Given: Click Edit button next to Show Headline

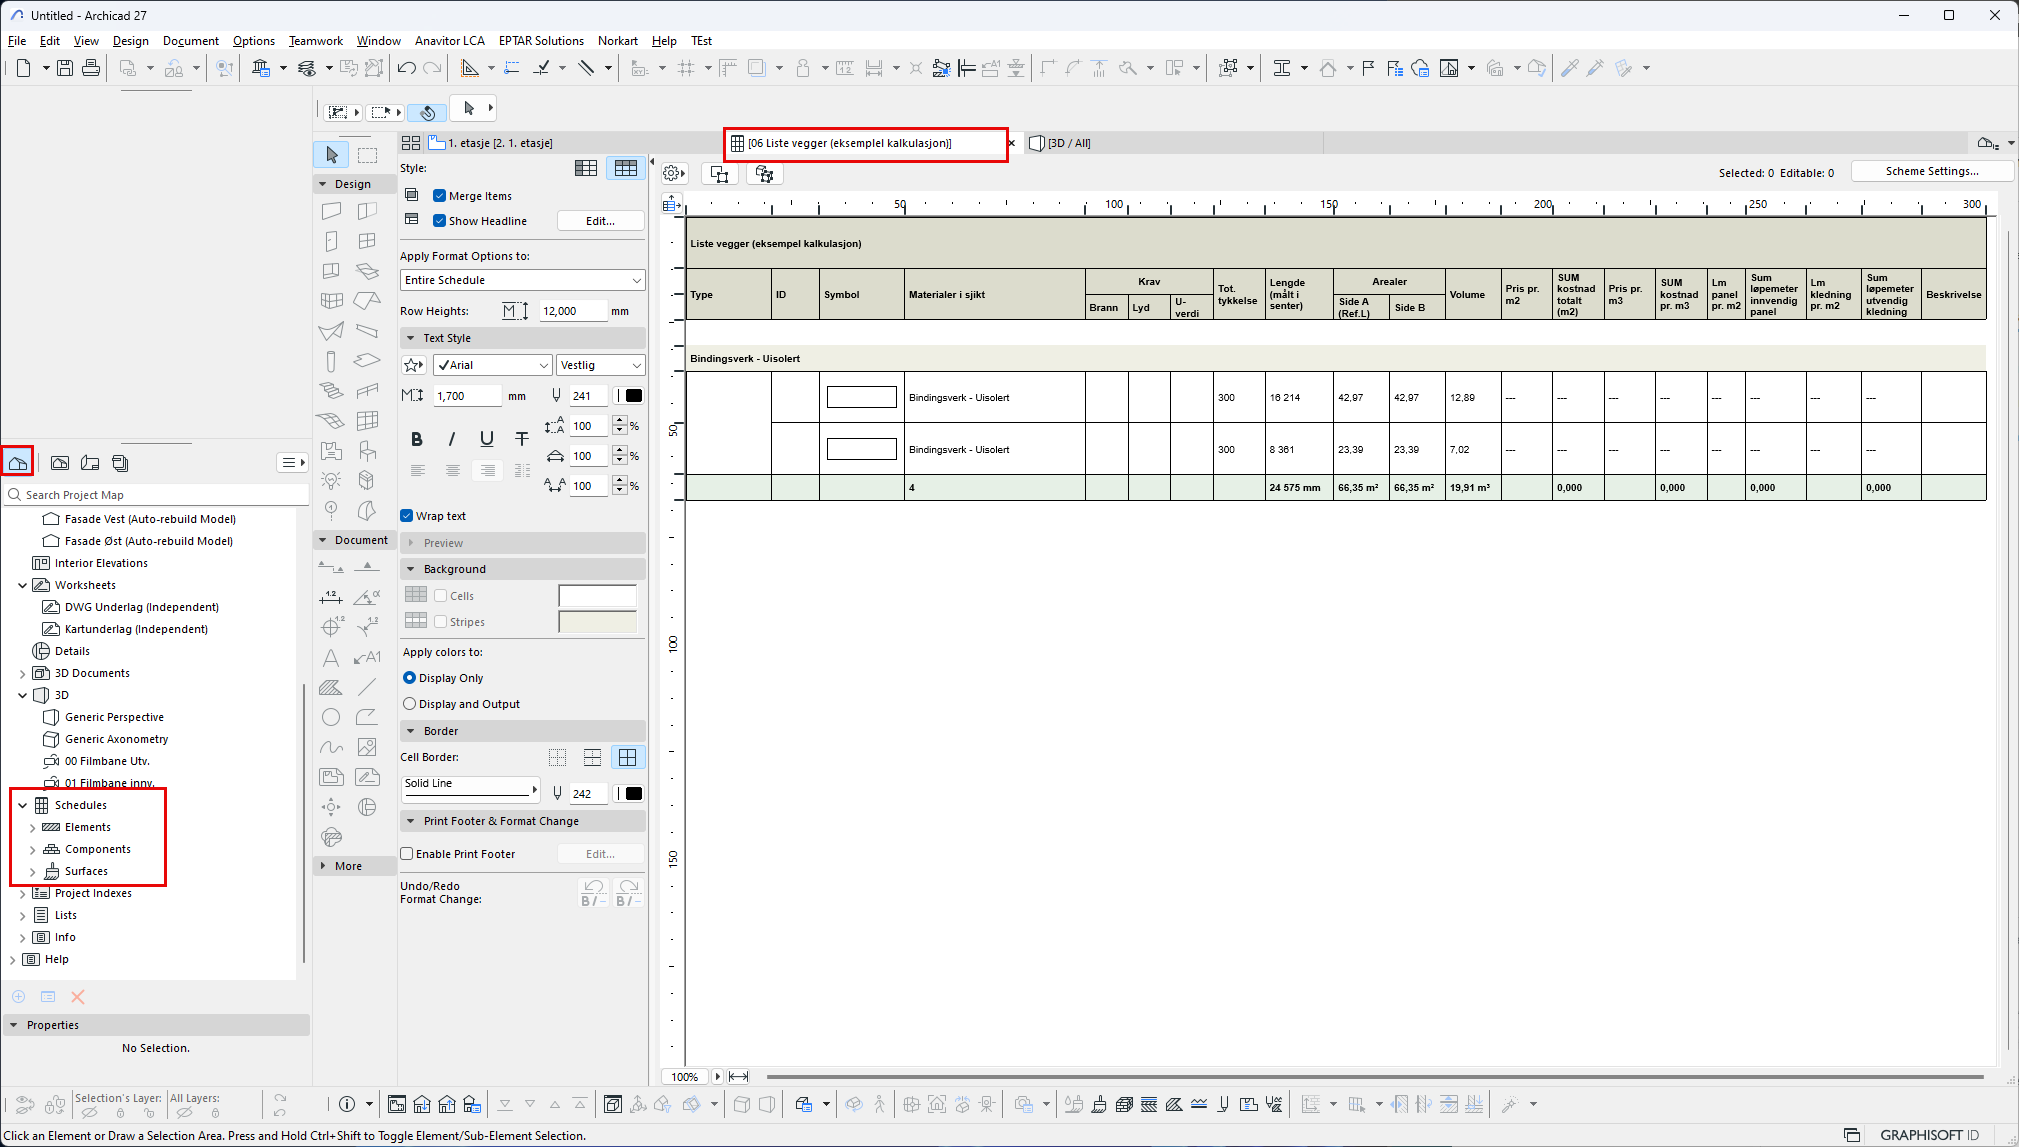Looking at the screenshot, I should (x=600, y=221).
